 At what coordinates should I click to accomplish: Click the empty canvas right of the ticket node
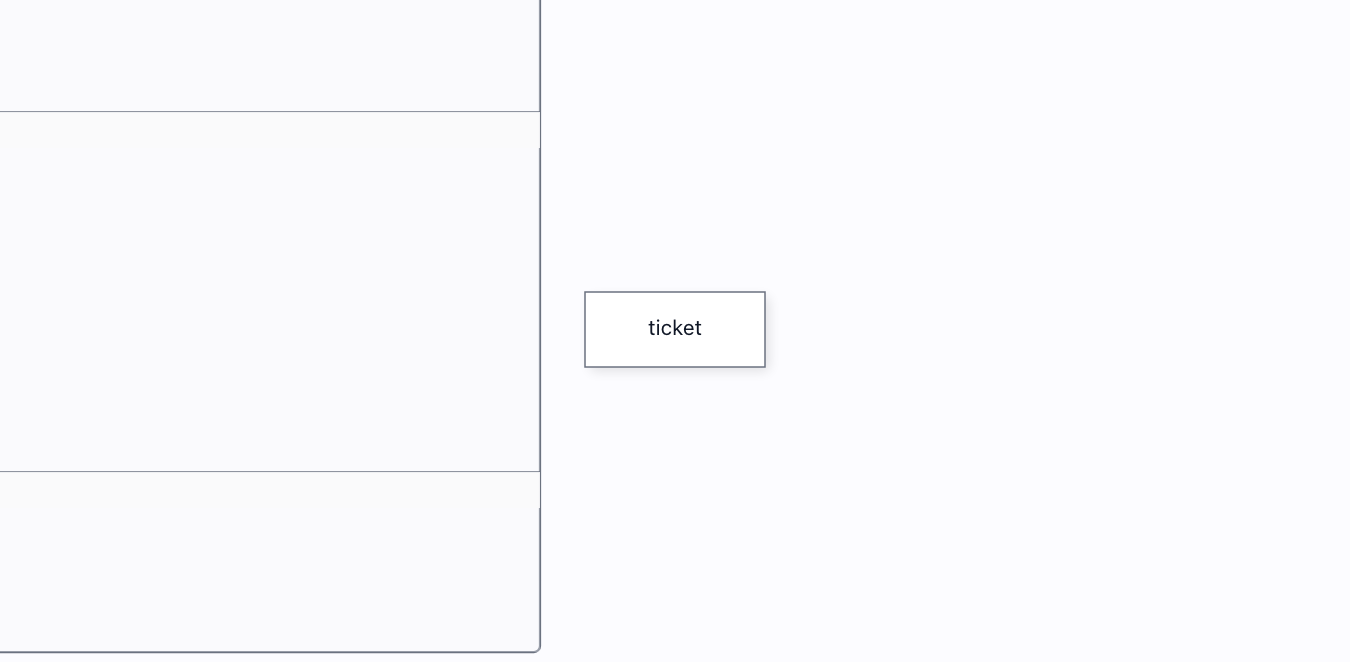pos(1057,329)
